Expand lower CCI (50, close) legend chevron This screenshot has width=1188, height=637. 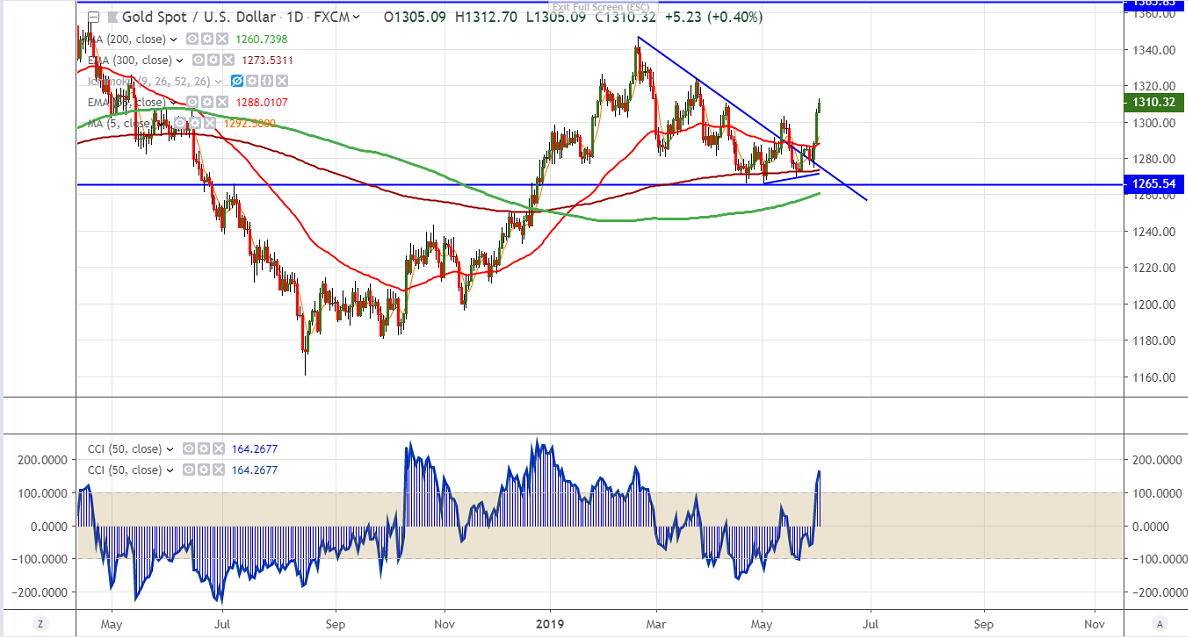click(170, 471)
